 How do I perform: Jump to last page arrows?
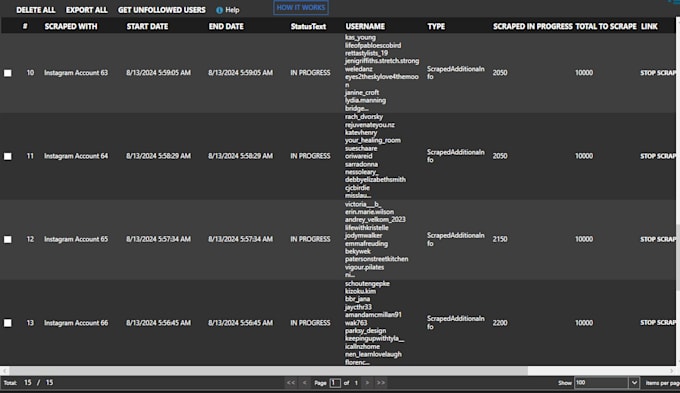(381, 383)
